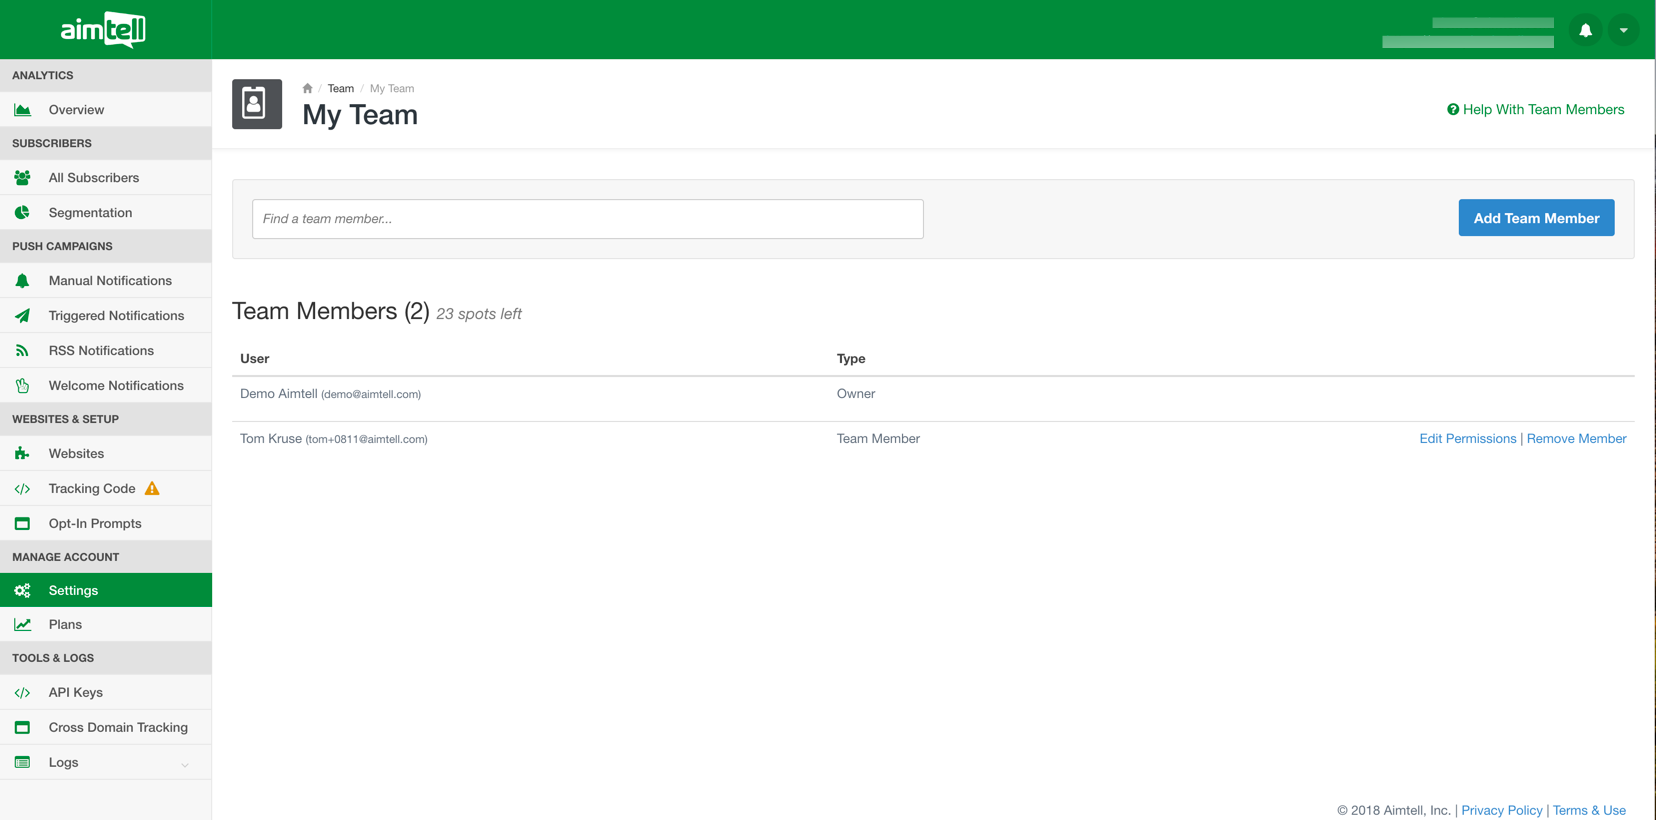Click the Aimtell logo
Image resolution: width=1656 pixels, height=820 pixels.
(x=103, y=30)
